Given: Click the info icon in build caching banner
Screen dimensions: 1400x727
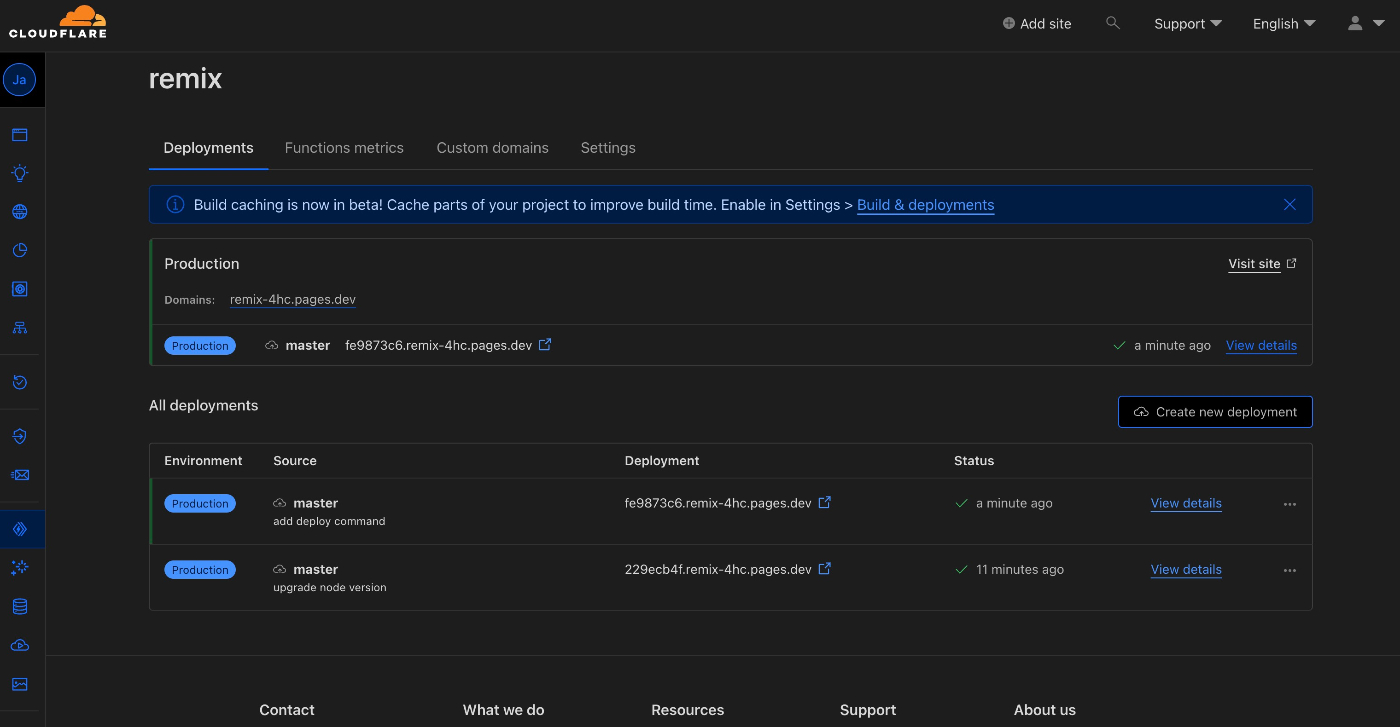Looking at the screenshot, I should [175, 204].
